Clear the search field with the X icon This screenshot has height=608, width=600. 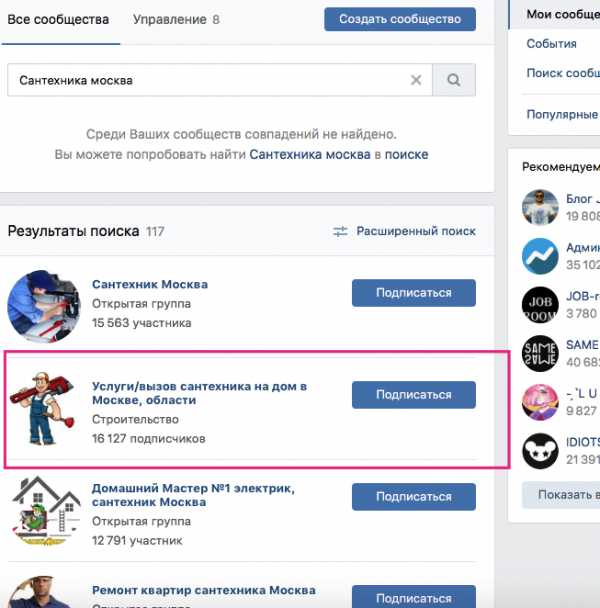pyautogui.click(x=416, y=80)
